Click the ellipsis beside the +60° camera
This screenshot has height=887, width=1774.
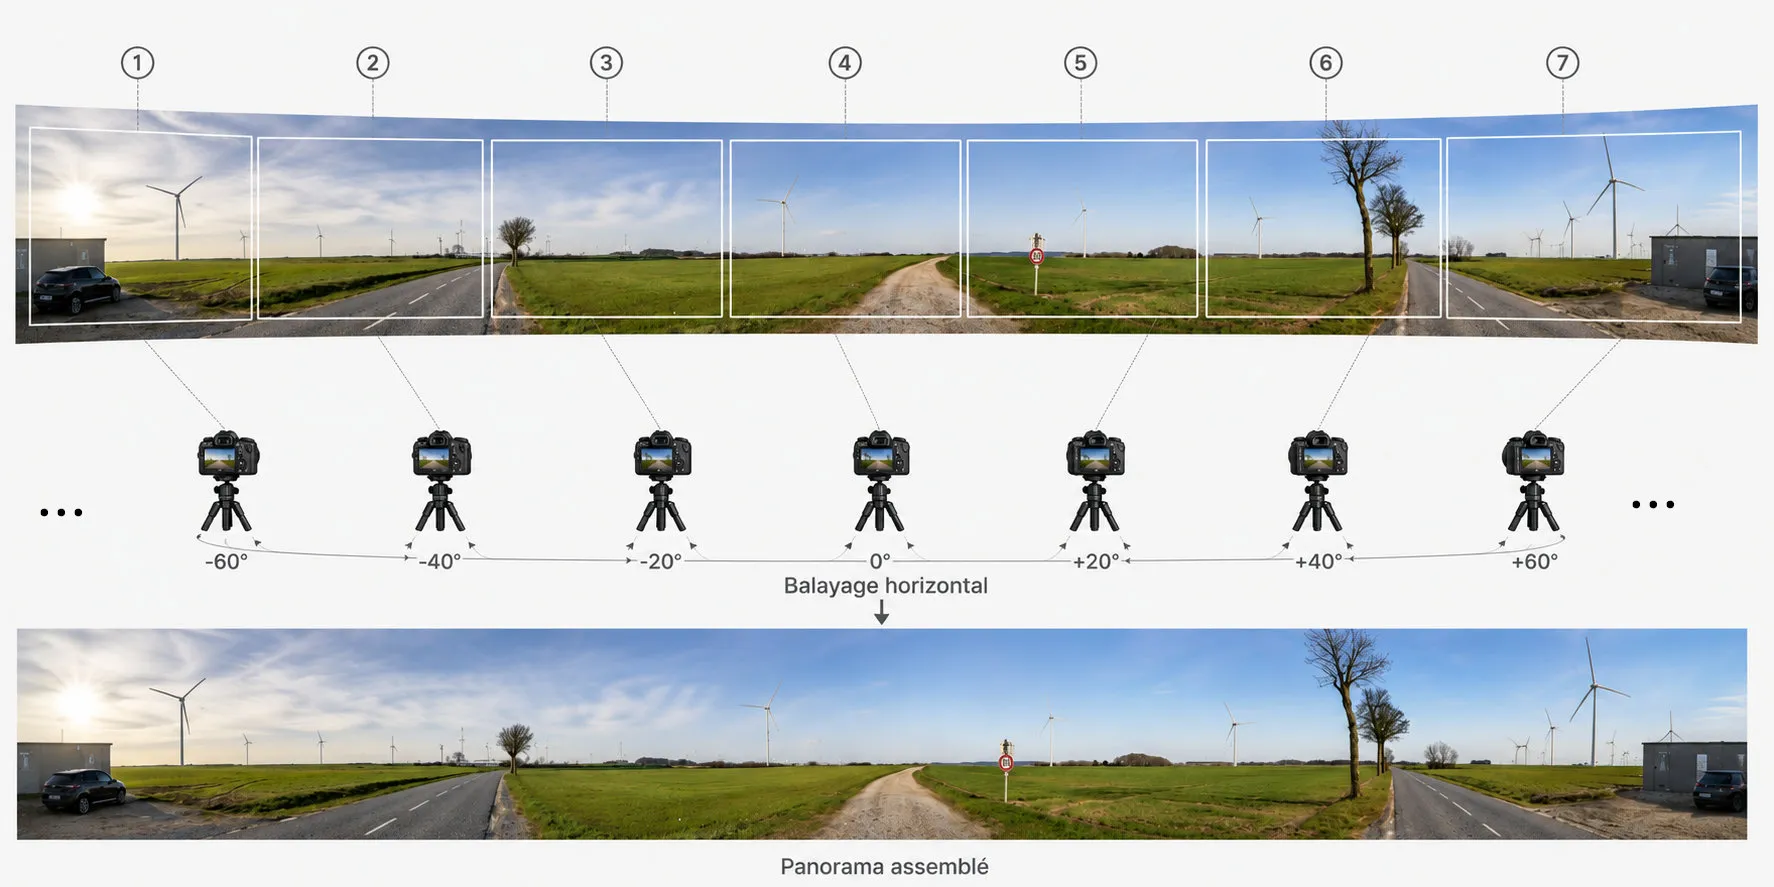tap(1653, 504)
